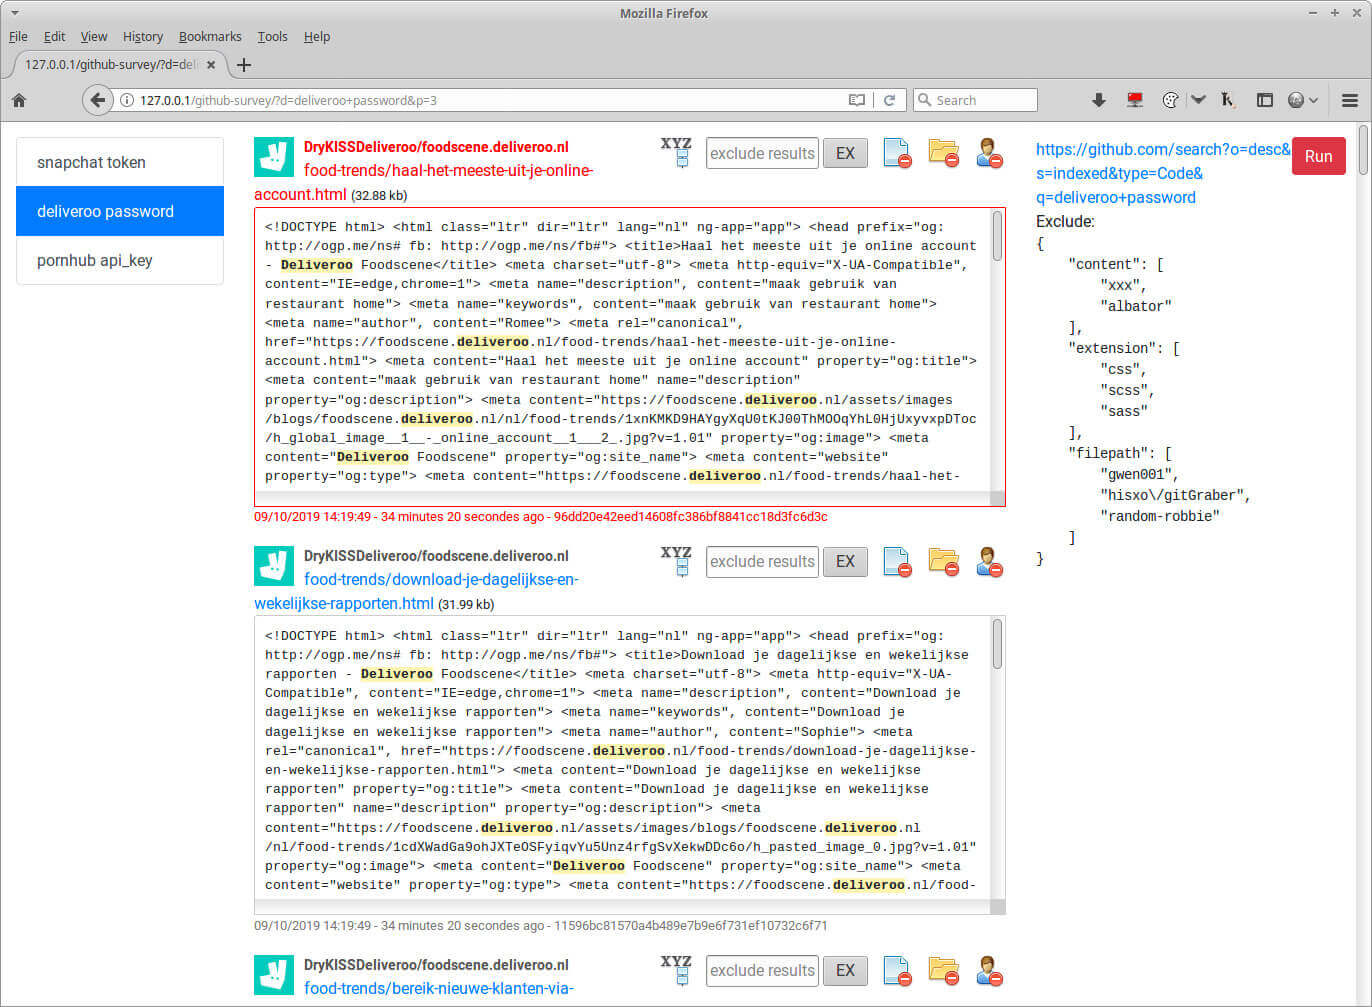Image resolution: width=1372 pixels, height=1007 pixels.
Task: Toggle the sidebar toolbar icon
Action: 1265,100
